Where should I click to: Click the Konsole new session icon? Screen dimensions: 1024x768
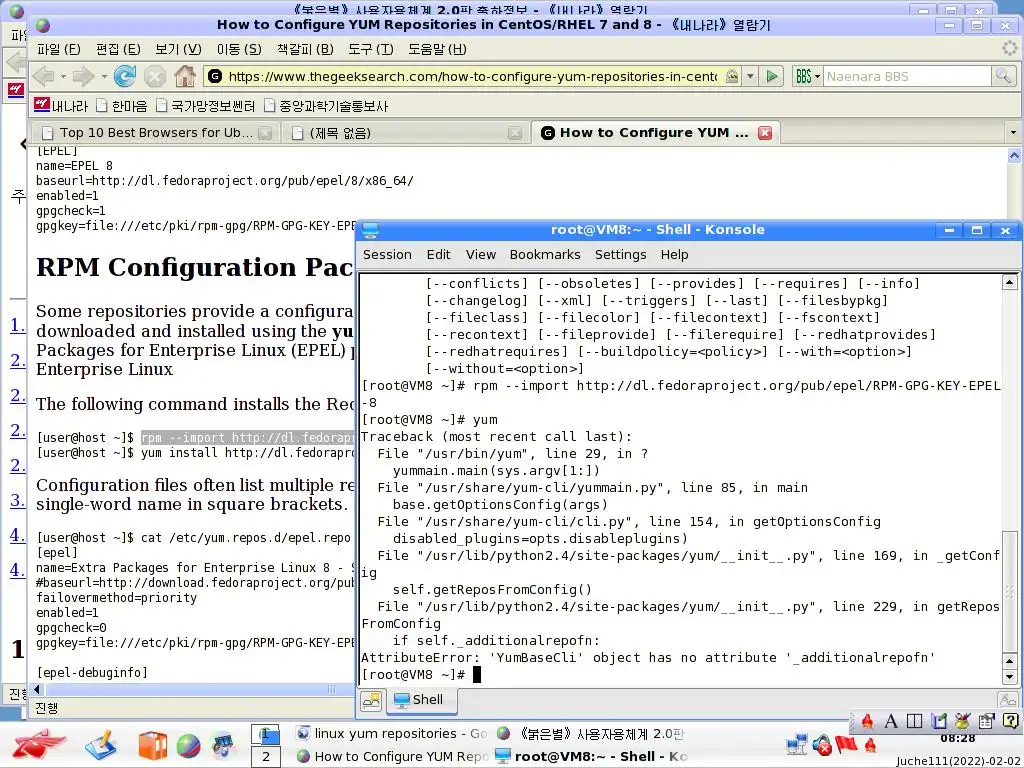[x=372, y=701]
